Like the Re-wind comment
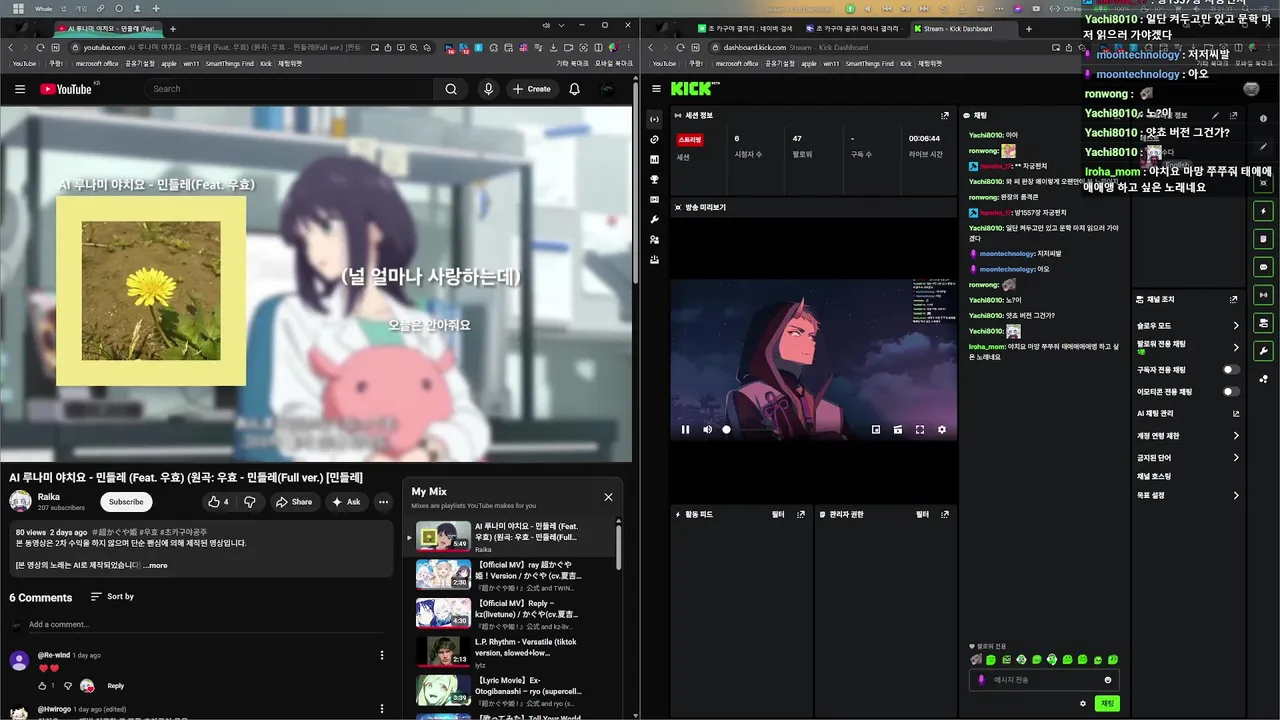1280x720 pixels. point(42,686)
